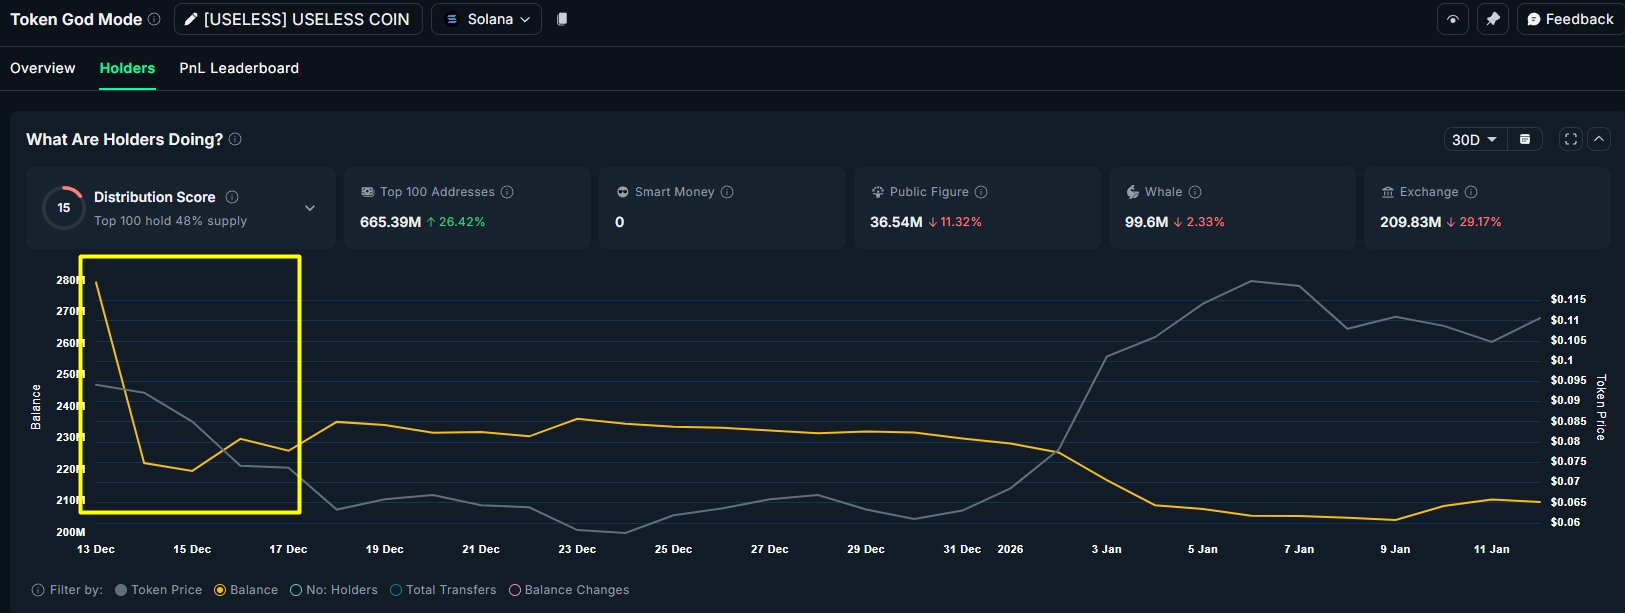Open the calendar date picker icon
1625x613 pixels.
click(x=1525, y=139)
